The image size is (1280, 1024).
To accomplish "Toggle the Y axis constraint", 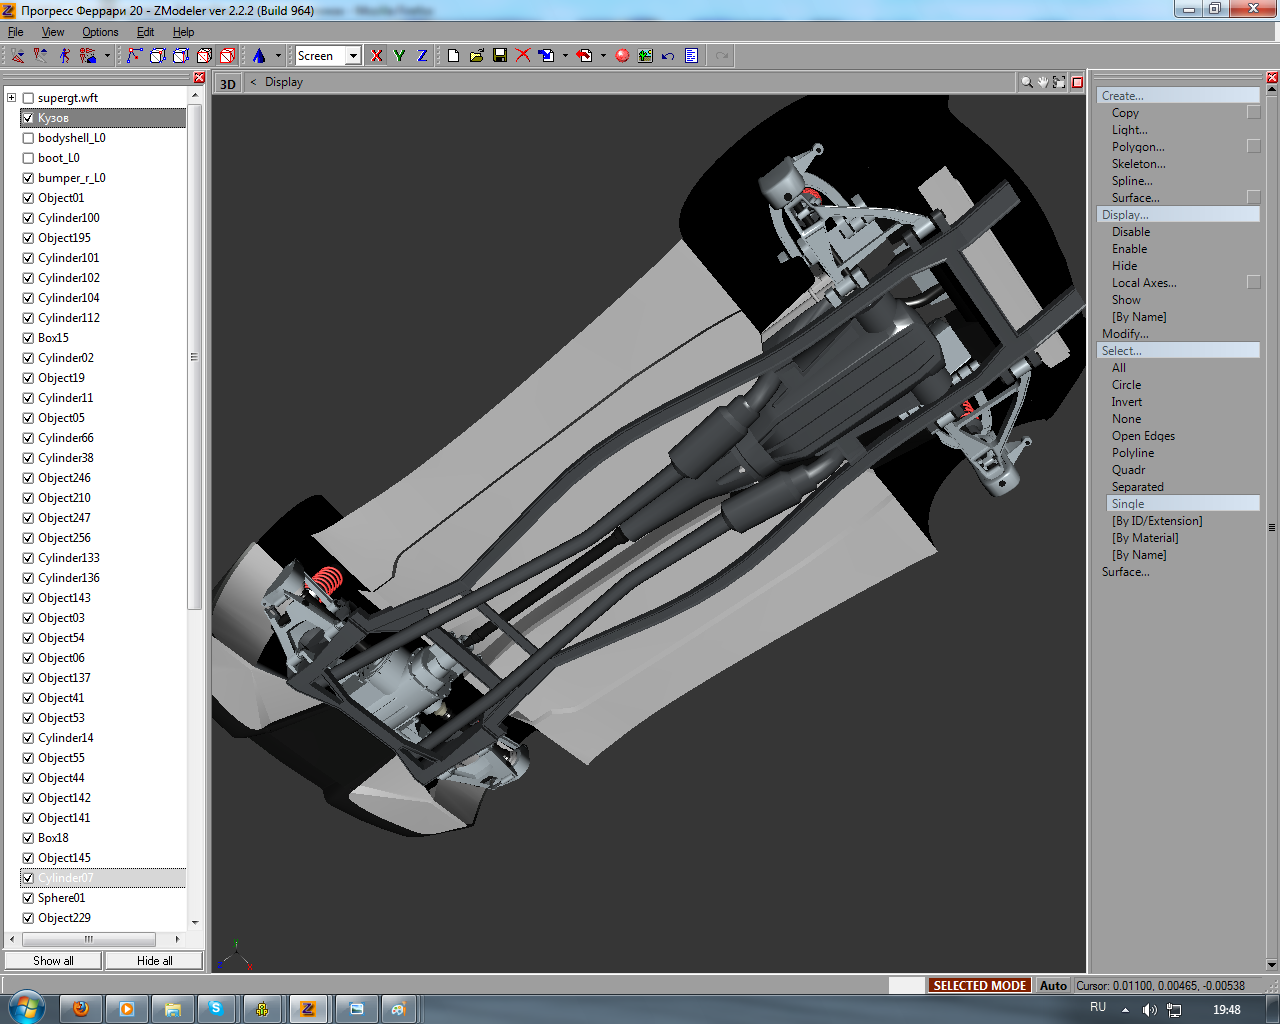I will [399, 56].
